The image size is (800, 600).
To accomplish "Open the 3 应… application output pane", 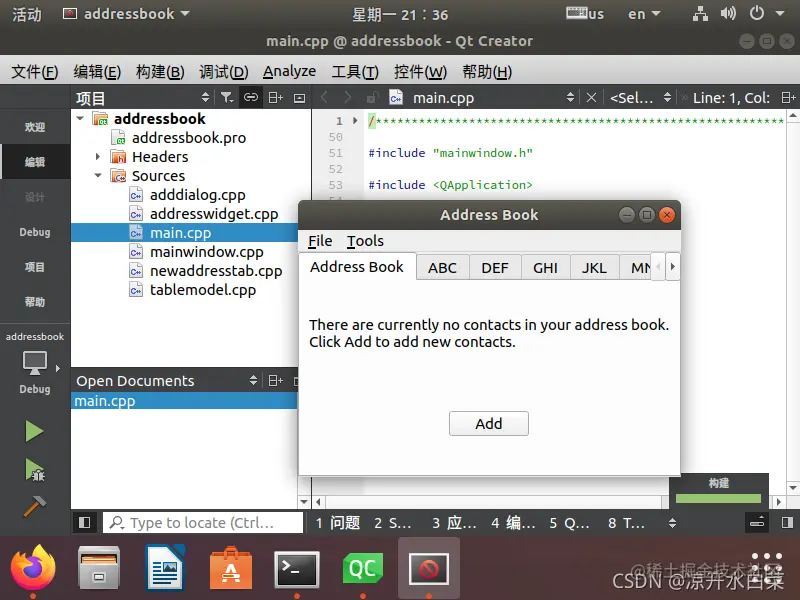I will point(454,522).
